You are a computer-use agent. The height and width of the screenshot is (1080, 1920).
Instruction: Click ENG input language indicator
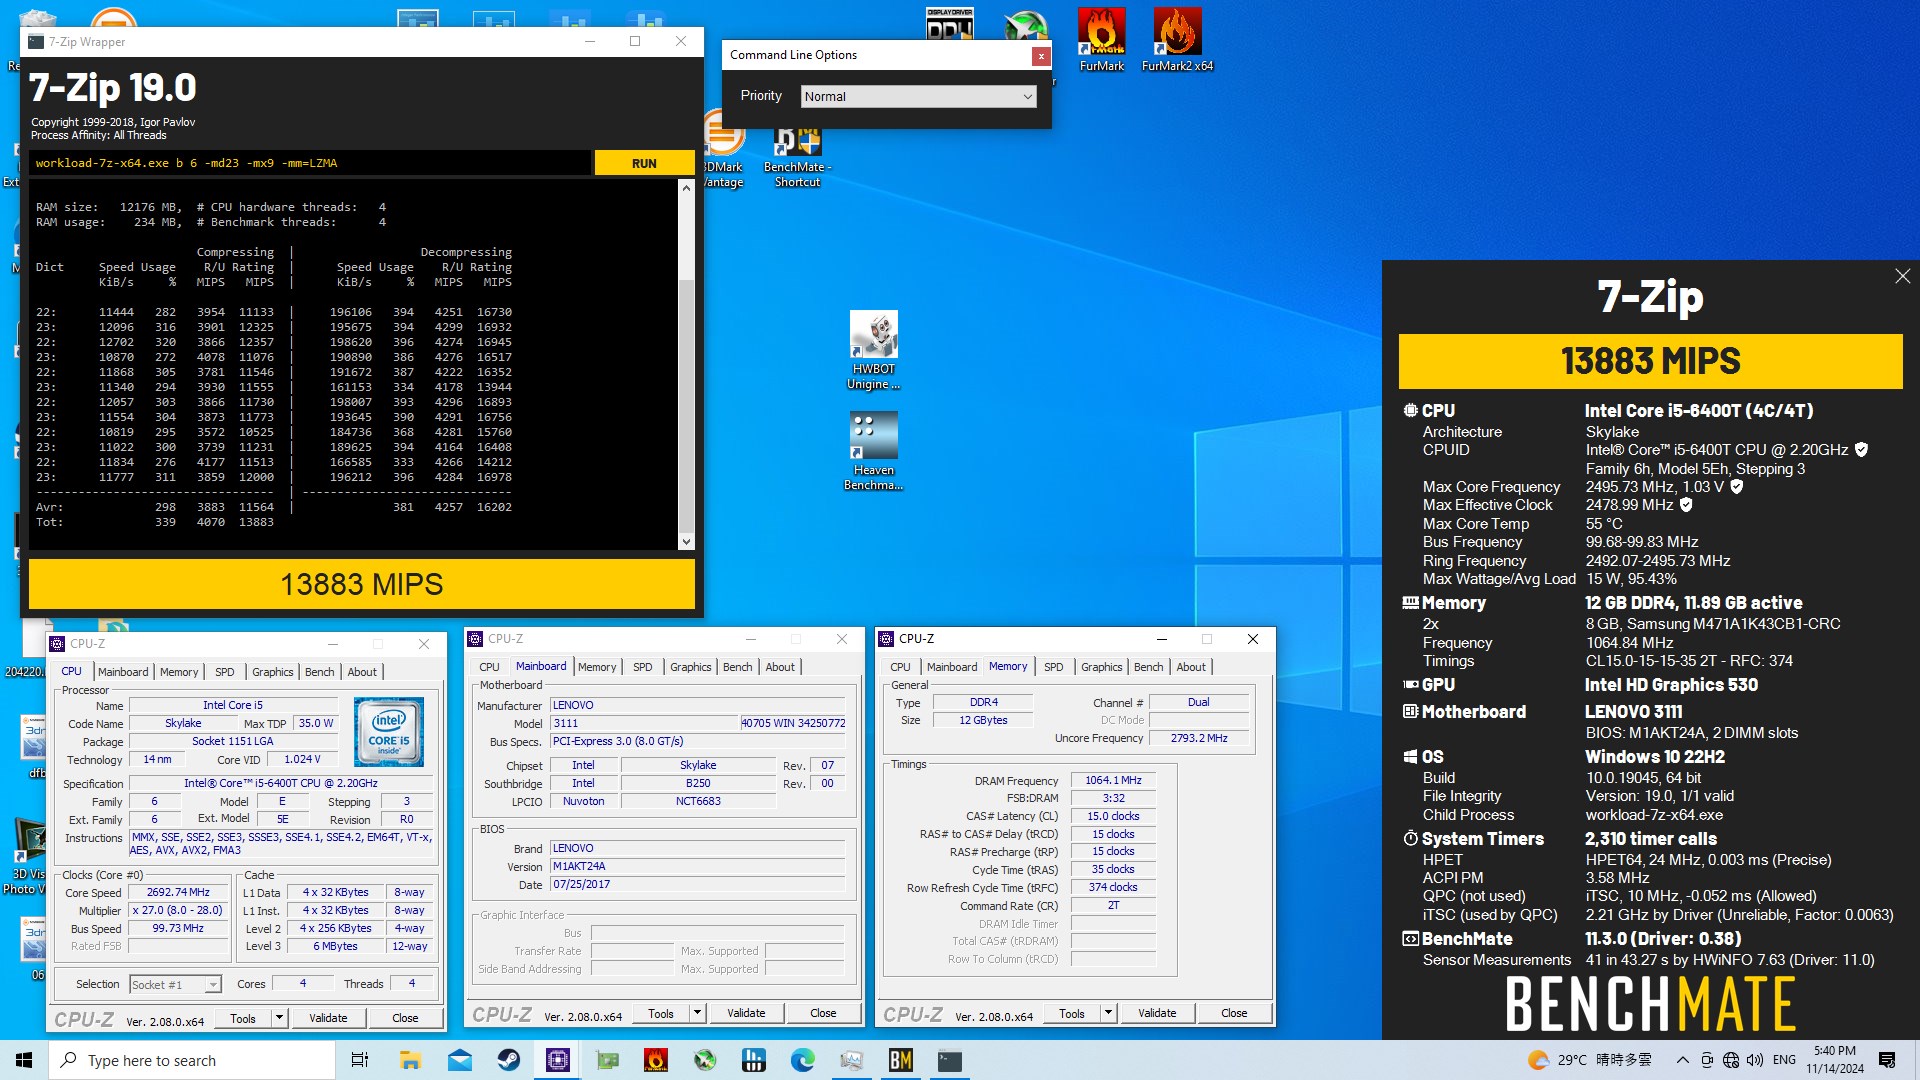[1784, 1060]
